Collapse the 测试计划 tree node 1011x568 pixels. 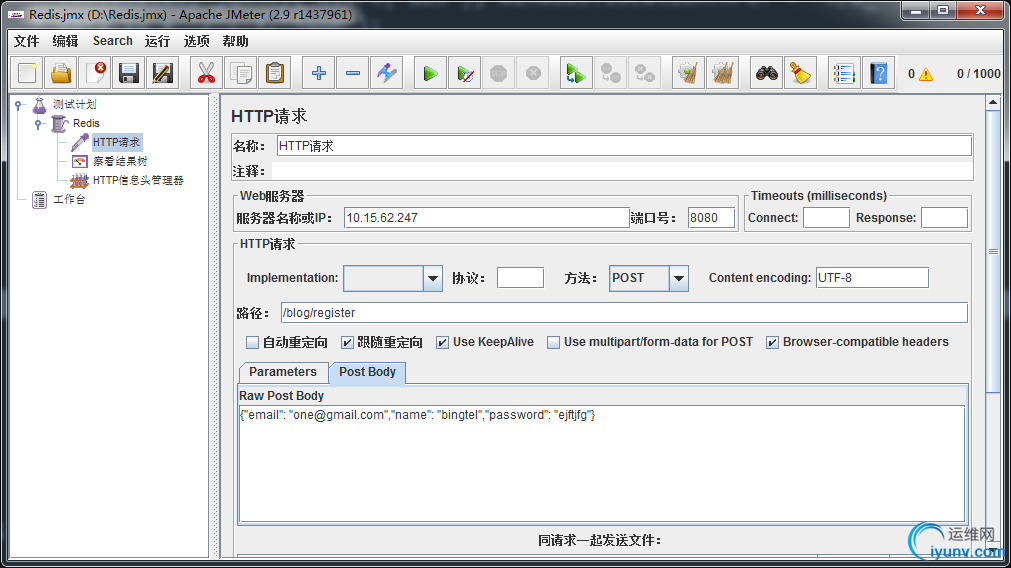pyautogui.click(x=19, y=104)
